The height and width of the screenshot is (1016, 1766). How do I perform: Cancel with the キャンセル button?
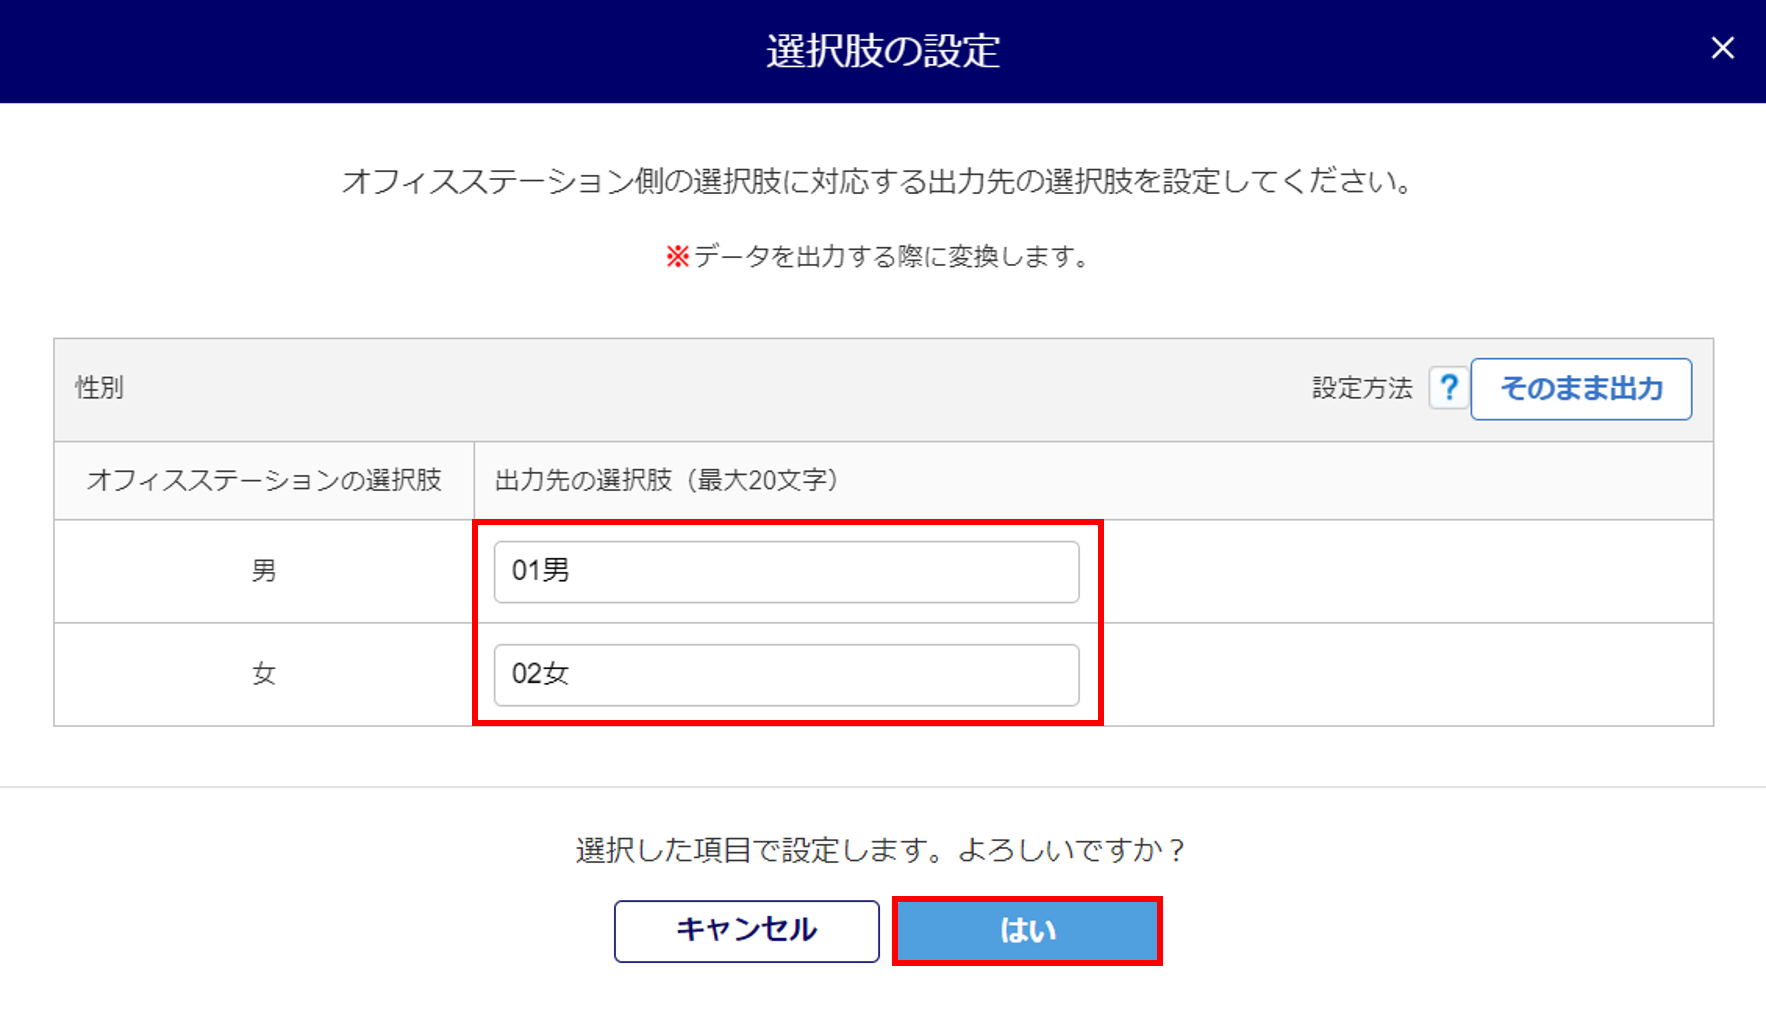point(746,931)
